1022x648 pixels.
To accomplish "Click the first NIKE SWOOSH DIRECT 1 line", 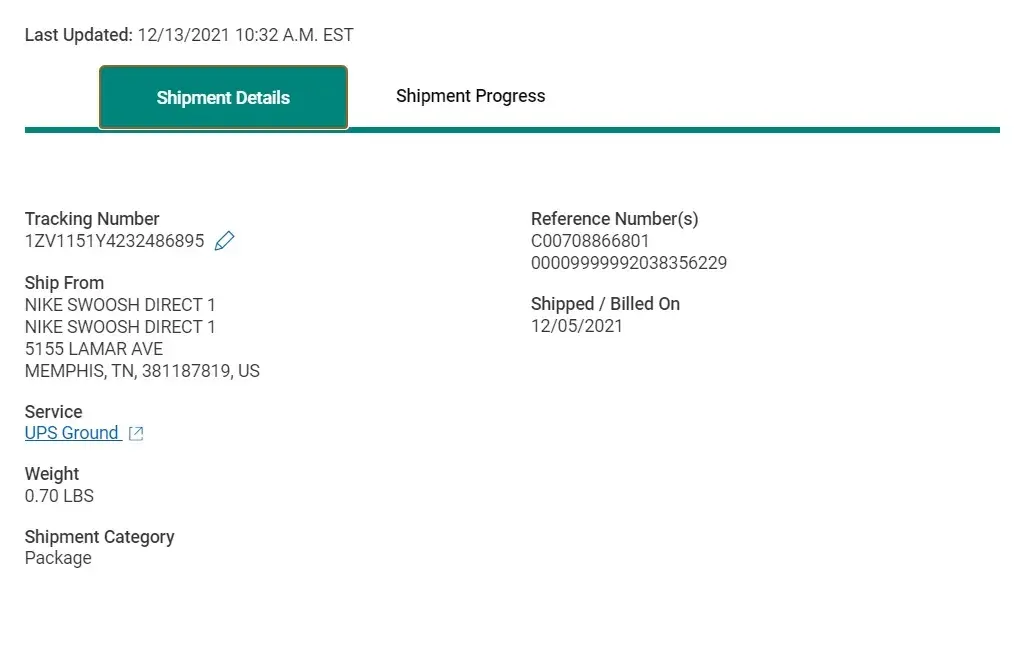I will coord(120,305).
